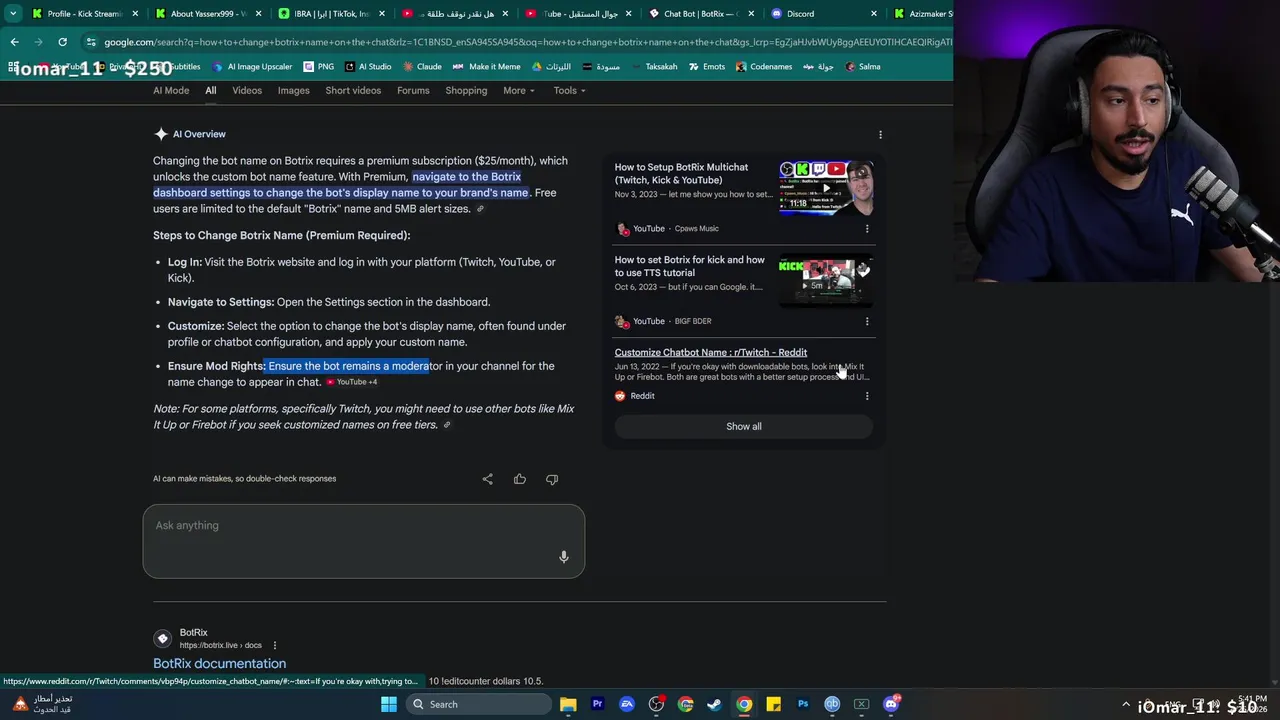Select the Forums search filter
This screenshot has height=720, width=1280.
pos(413,90)
